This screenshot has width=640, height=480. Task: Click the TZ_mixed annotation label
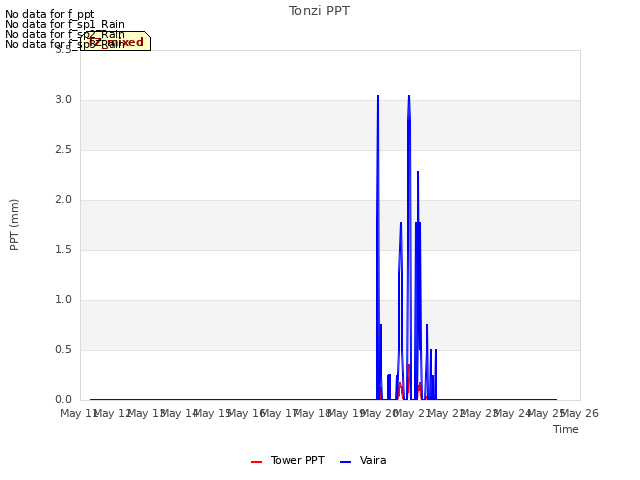point(116,42)
